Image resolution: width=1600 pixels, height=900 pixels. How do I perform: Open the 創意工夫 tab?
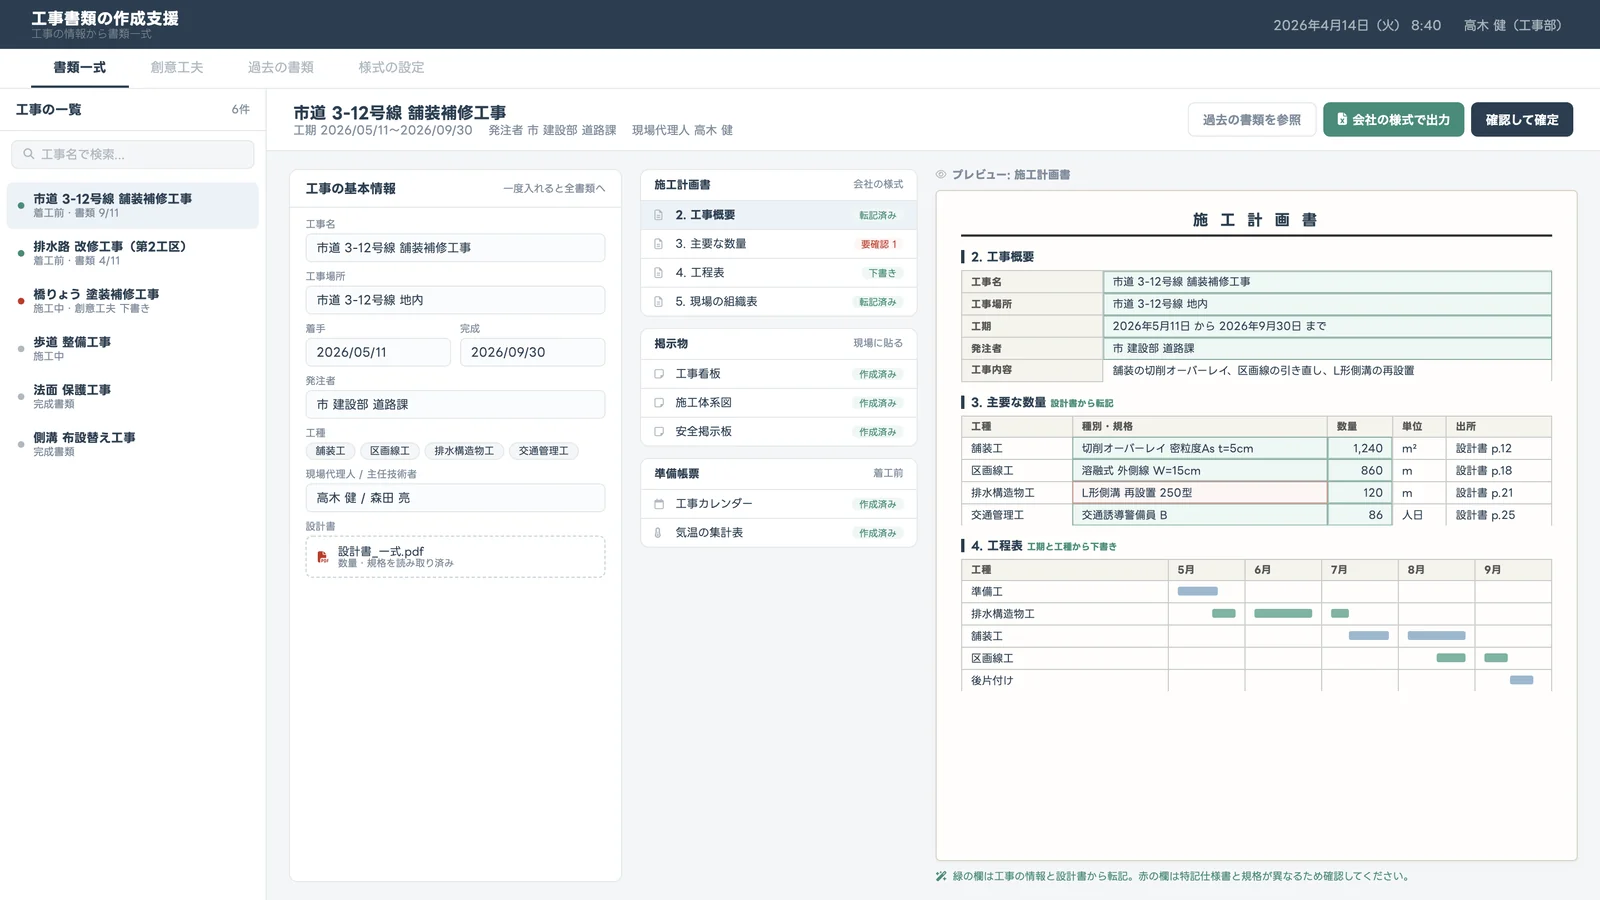tap(177, 68)
